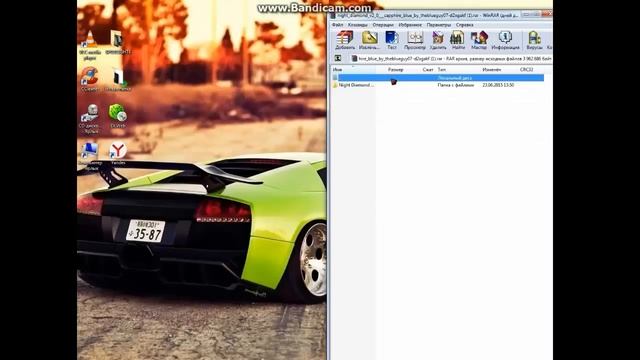Open the Справка menu
This screenshot has width=640, height=360.
464,25
